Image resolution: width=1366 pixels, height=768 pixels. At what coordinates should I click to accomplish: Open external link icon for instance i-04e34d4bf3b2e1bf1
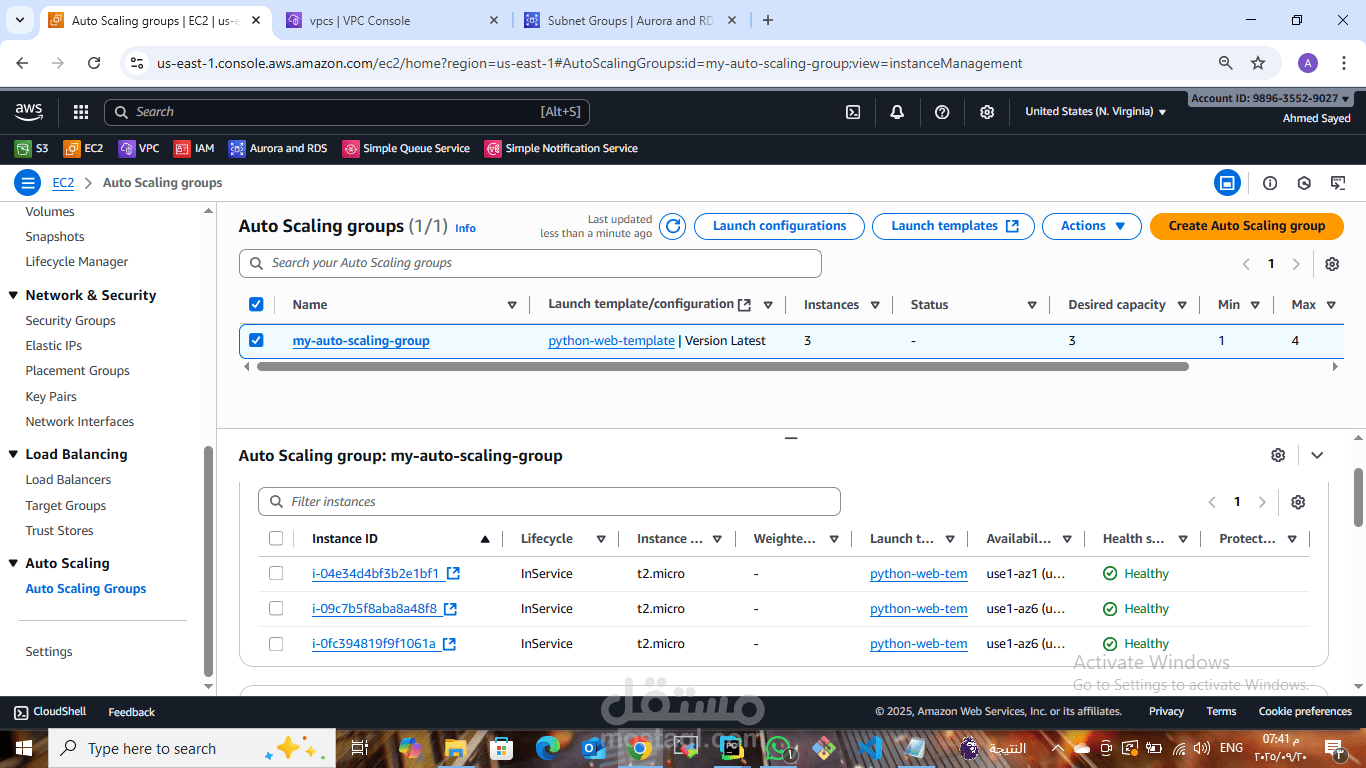click(453, 574)
